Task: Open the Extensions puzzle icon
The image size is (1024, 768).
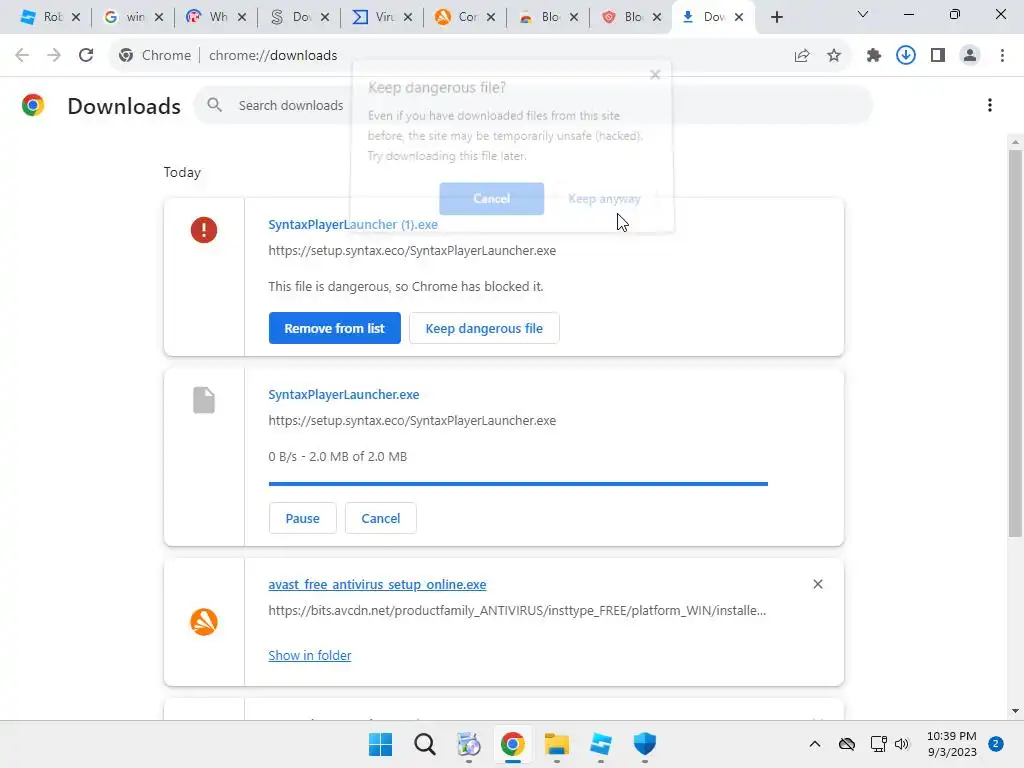Action: pyautogui.click(x=874, y=56)
